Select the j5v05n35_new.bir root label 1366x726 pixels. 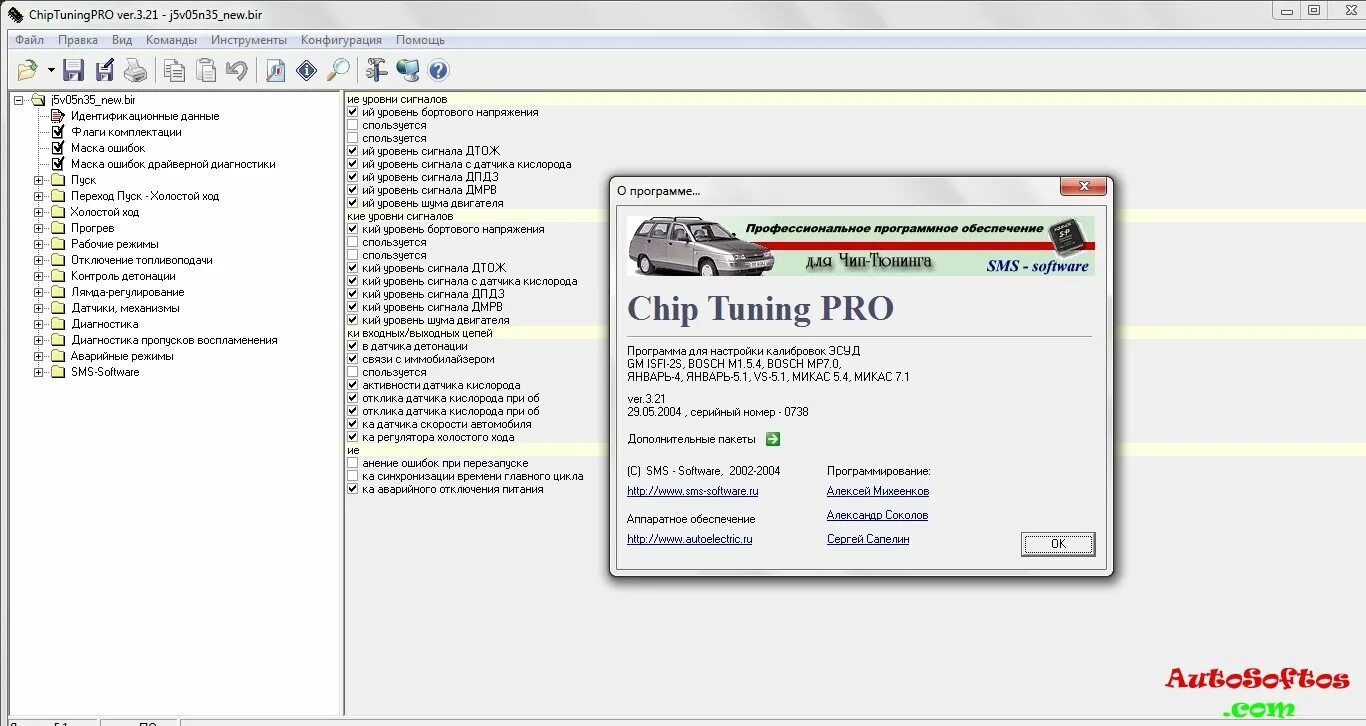tap(94, 100)
